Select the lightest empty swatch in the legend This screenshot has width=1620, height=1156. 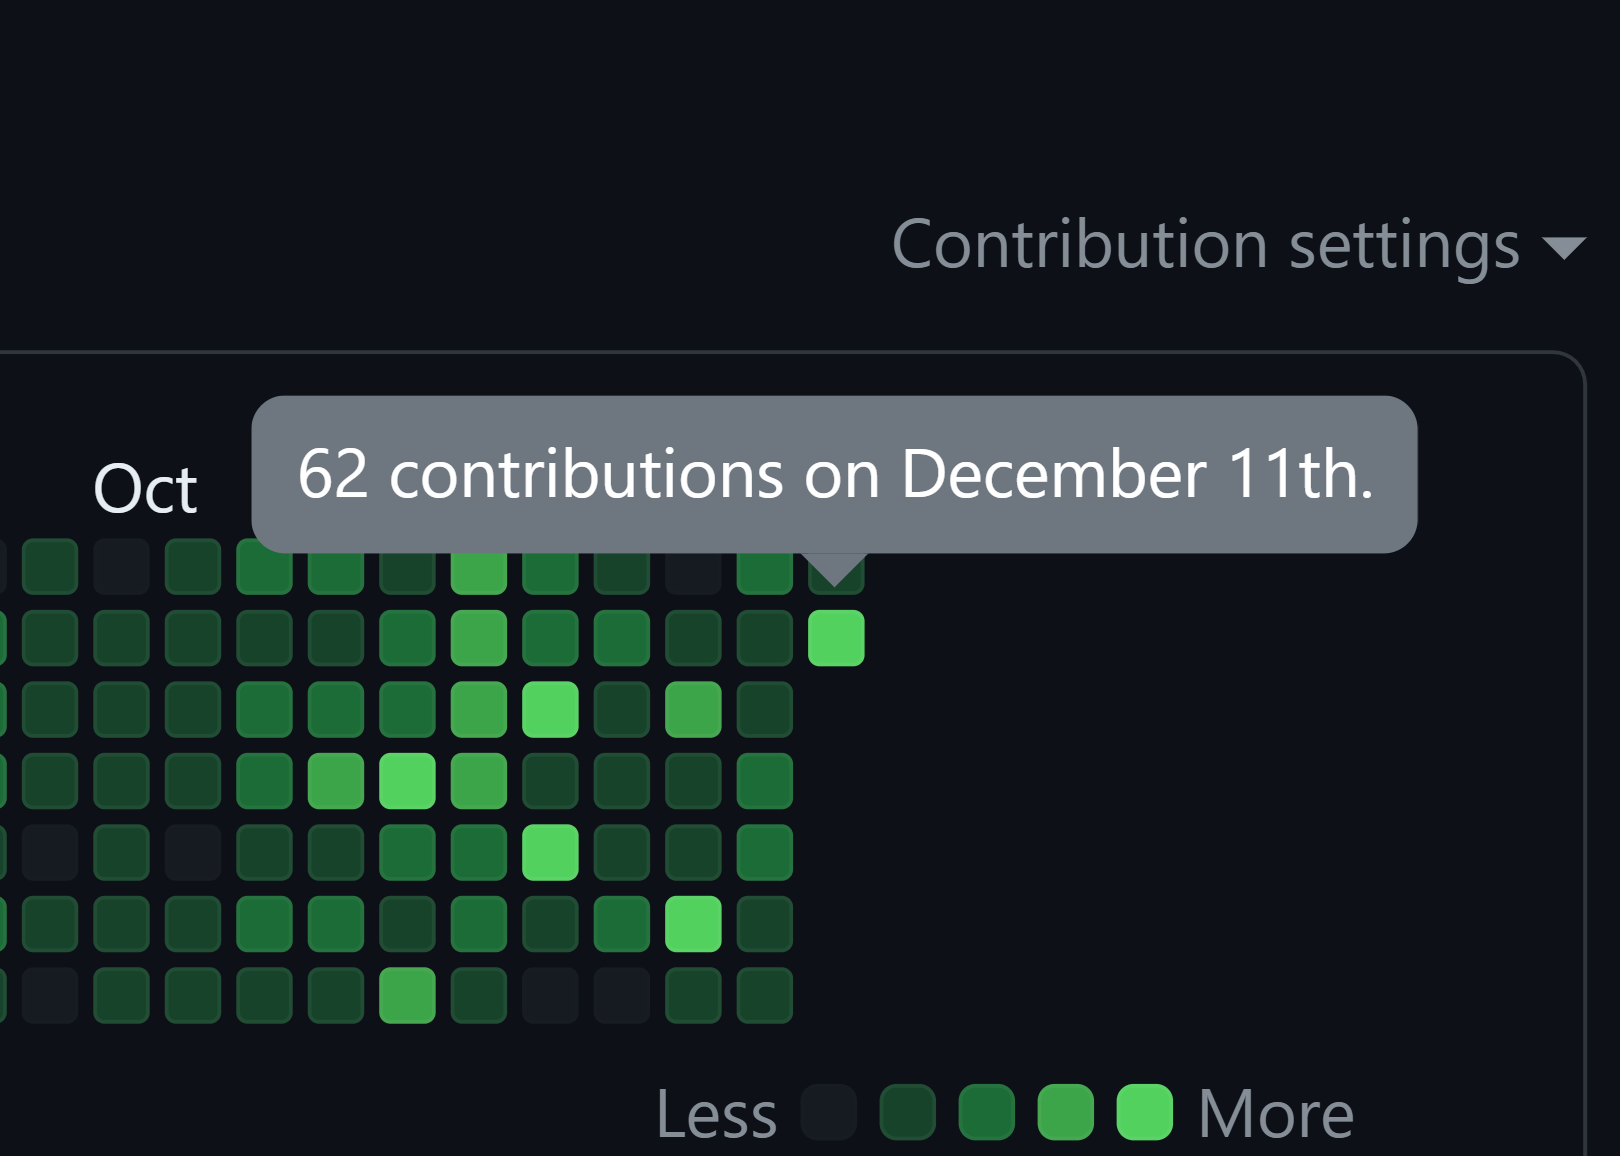click(x=829, y=1112)
